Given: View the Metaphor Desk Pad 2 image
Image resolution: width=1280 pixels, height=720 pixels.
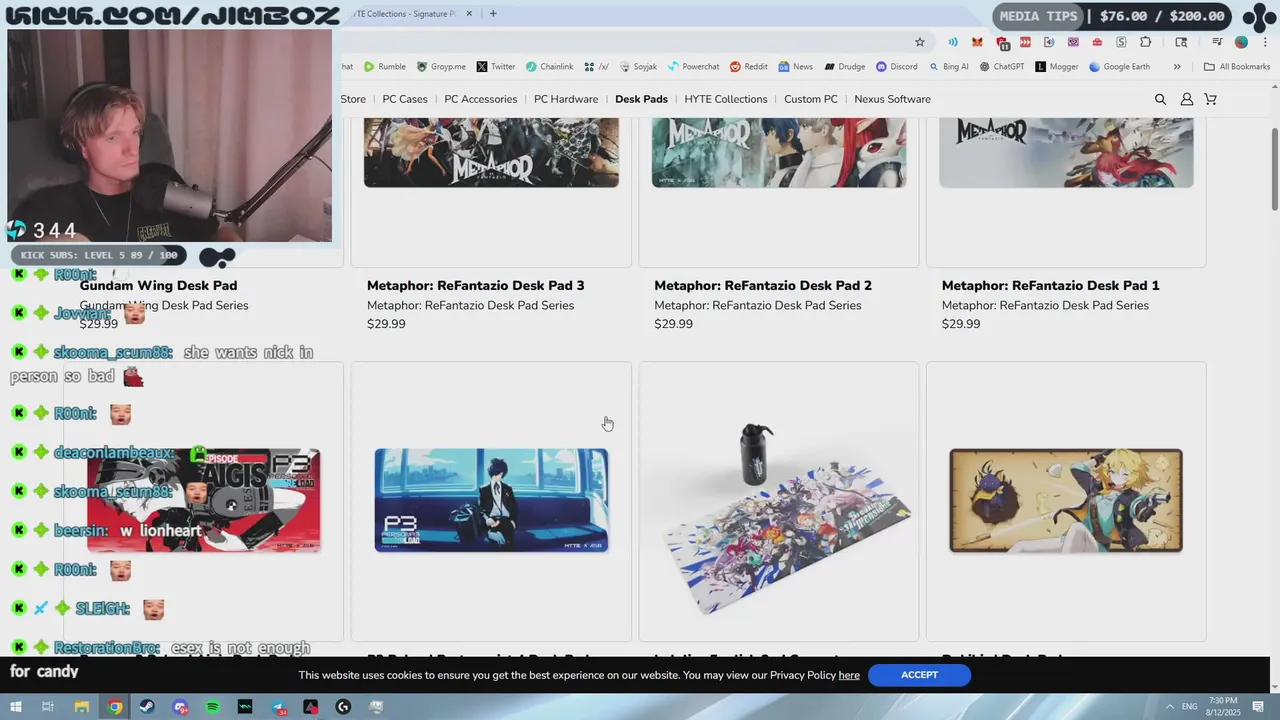Looking at the screenshot, I should tap(779, 152).
